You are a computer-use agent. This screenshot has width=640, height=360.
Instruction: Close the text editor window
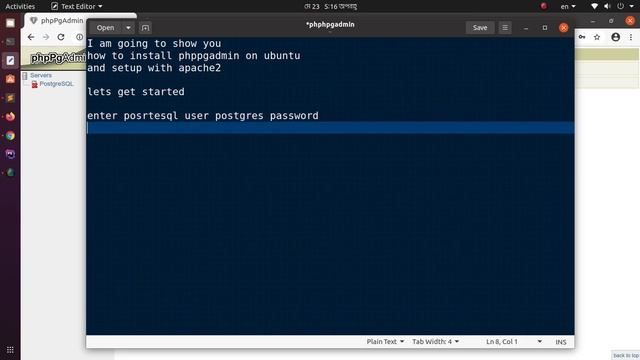coord(564,28)
